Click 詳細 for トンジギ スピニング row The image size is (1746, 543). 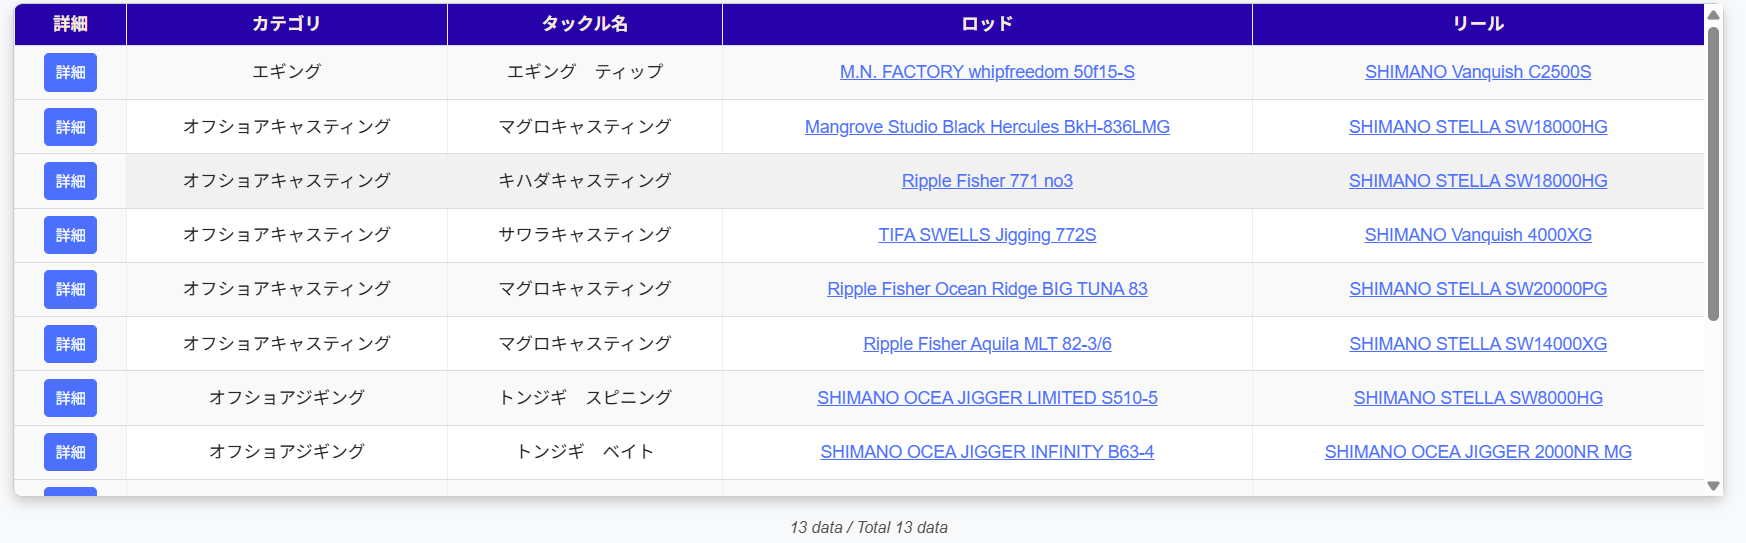70,398
